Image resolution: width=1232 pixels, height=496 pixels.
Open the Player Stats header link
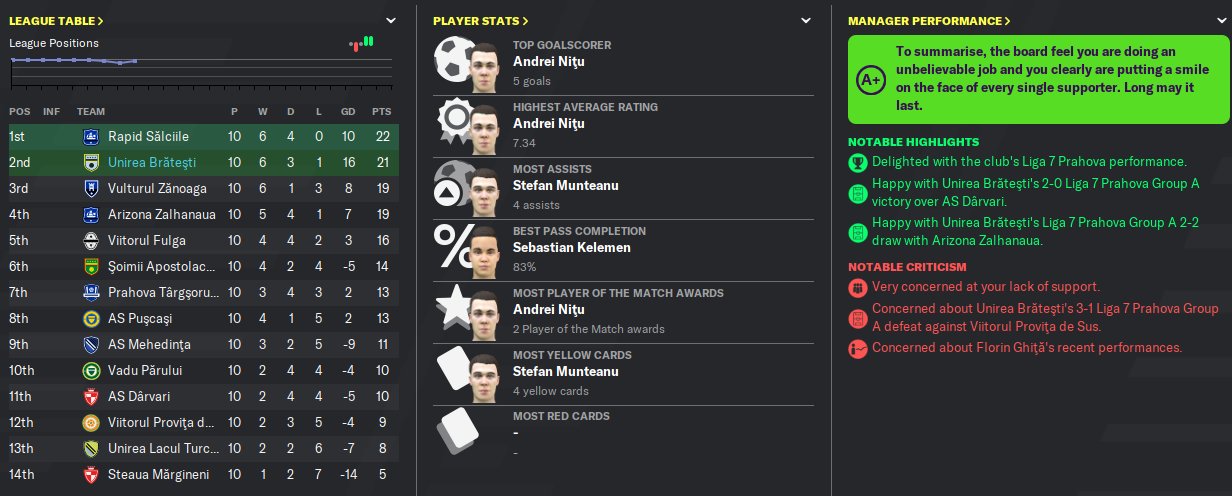click(x=481, y=20)
